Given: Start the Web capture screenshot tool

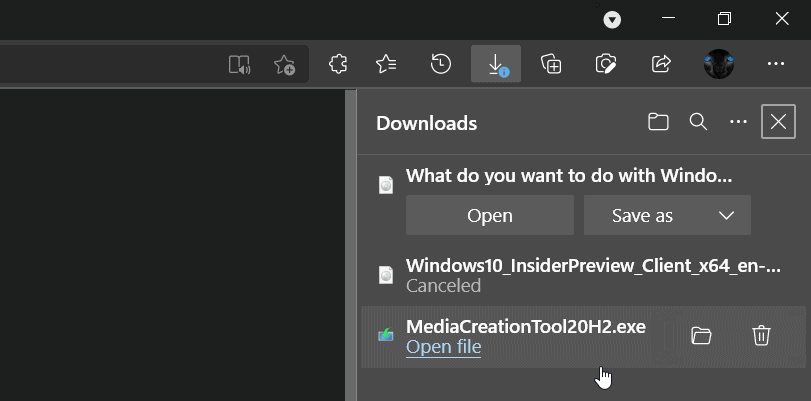Looking at the screenshot, I should click(x=606, y=64).
